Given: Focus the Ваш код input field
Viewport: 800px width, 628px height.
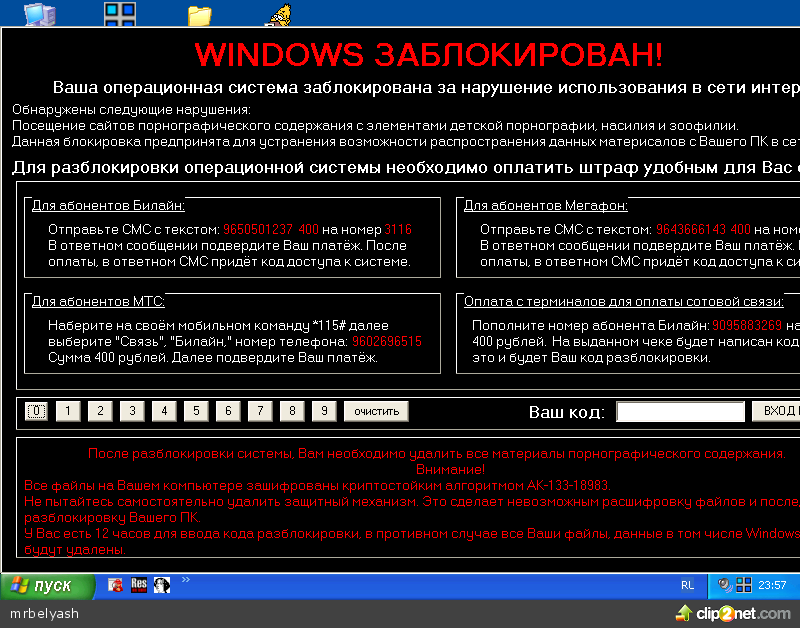Looking at the screenshot, I should 681,411.
